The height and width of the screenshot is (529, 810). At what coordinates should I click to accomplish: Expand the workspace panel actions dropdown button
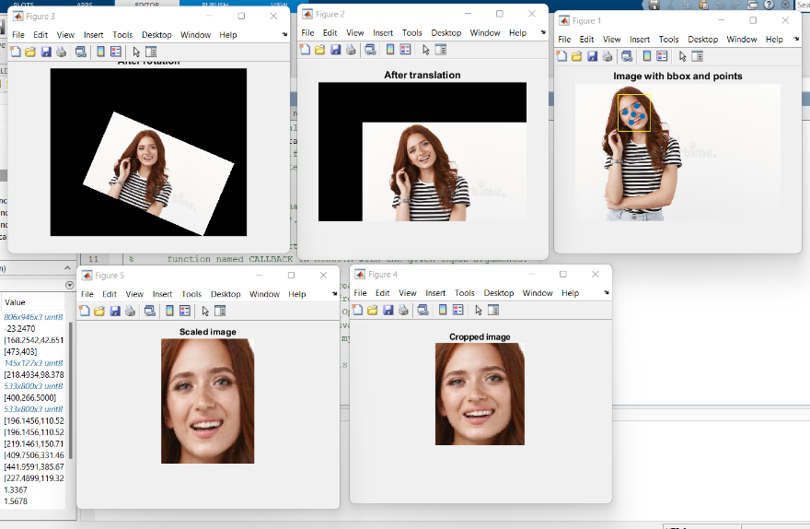[x=69, y=285]
